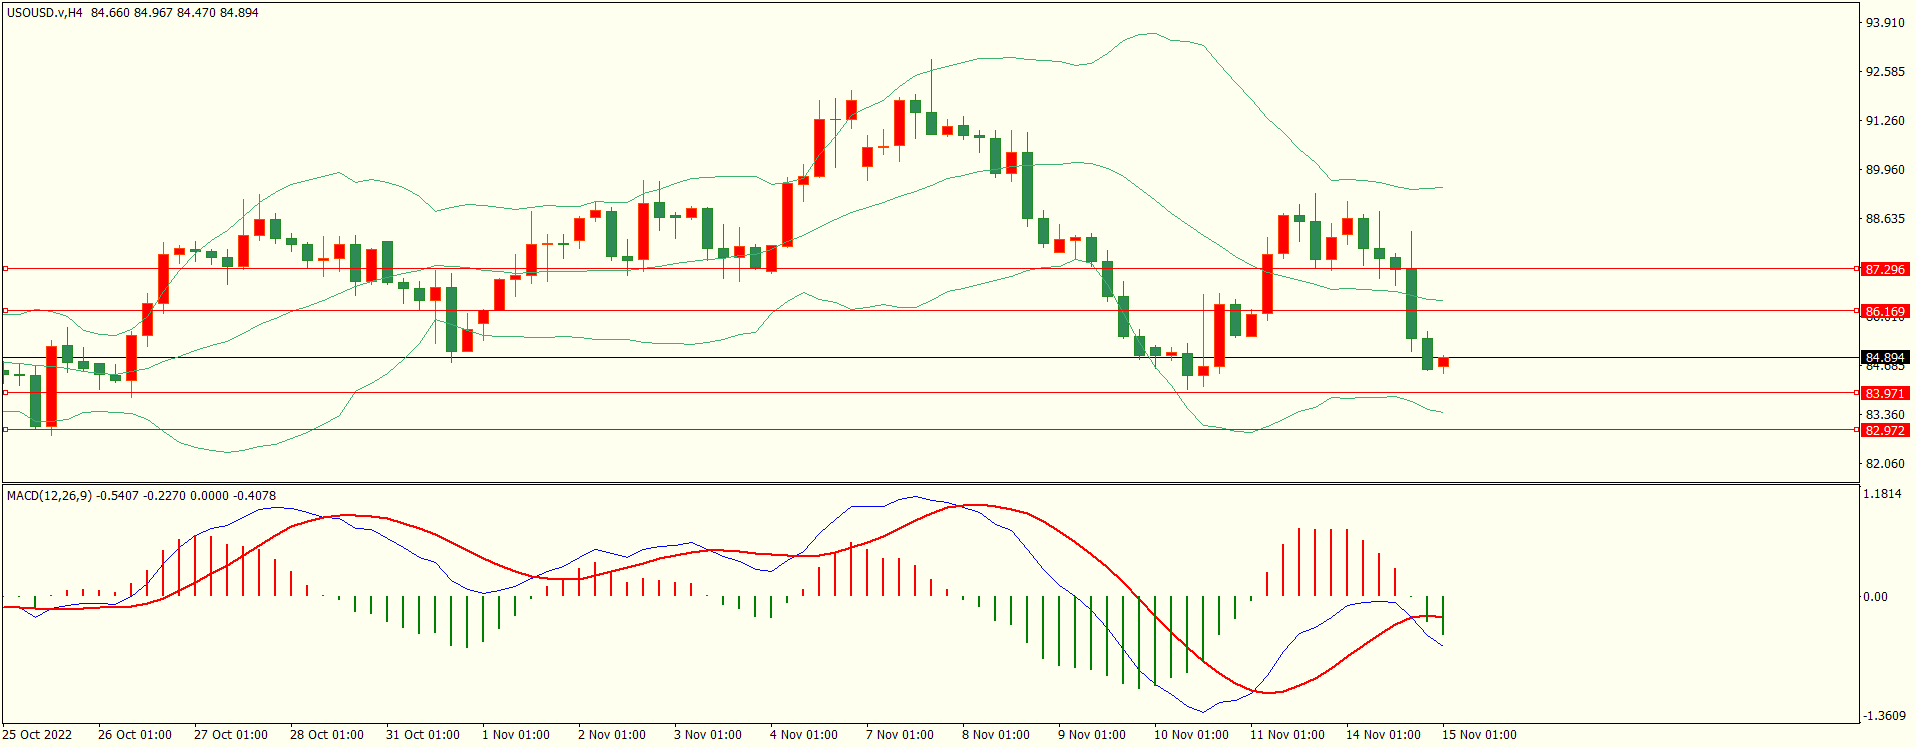Click the 14 Nov 01:00 time label
This screenshot has height=747, width=1916.
point(1383,734)
